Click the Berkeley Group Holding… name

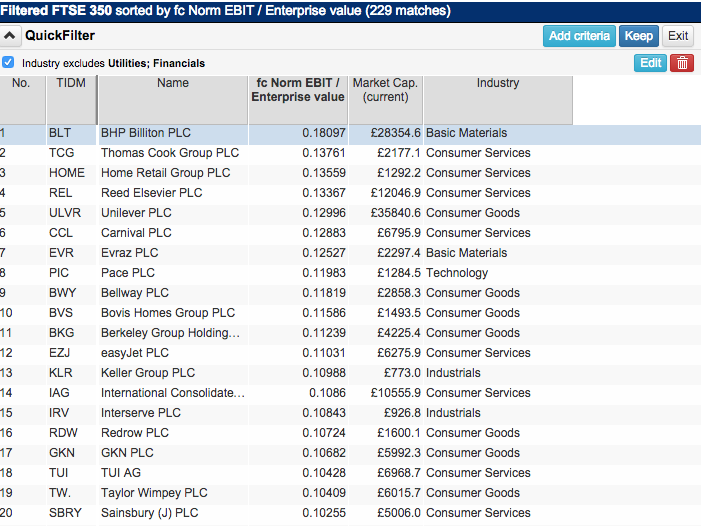[x=170, y=333]
